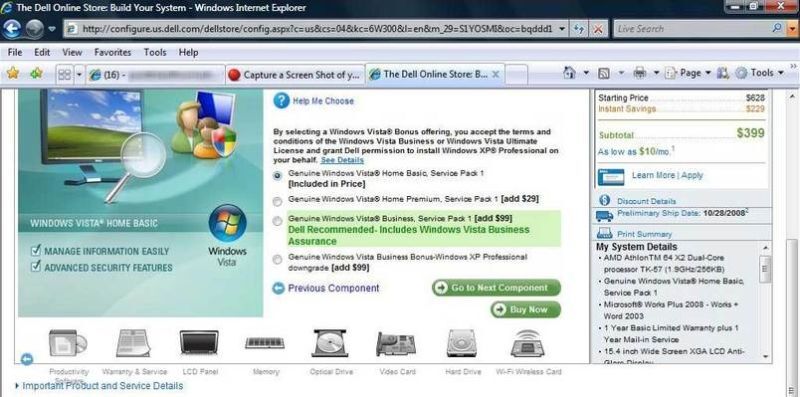Click the RSS Feeds toolbar icon

tap(604, 74)
